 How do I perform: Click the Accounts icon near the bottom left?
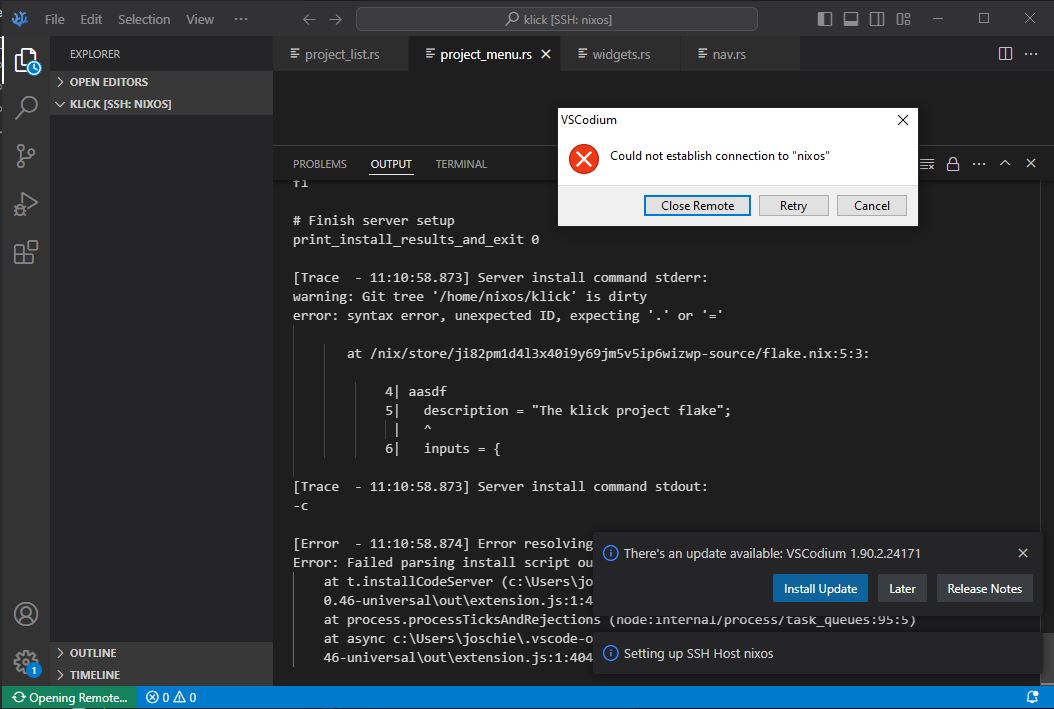26,614
